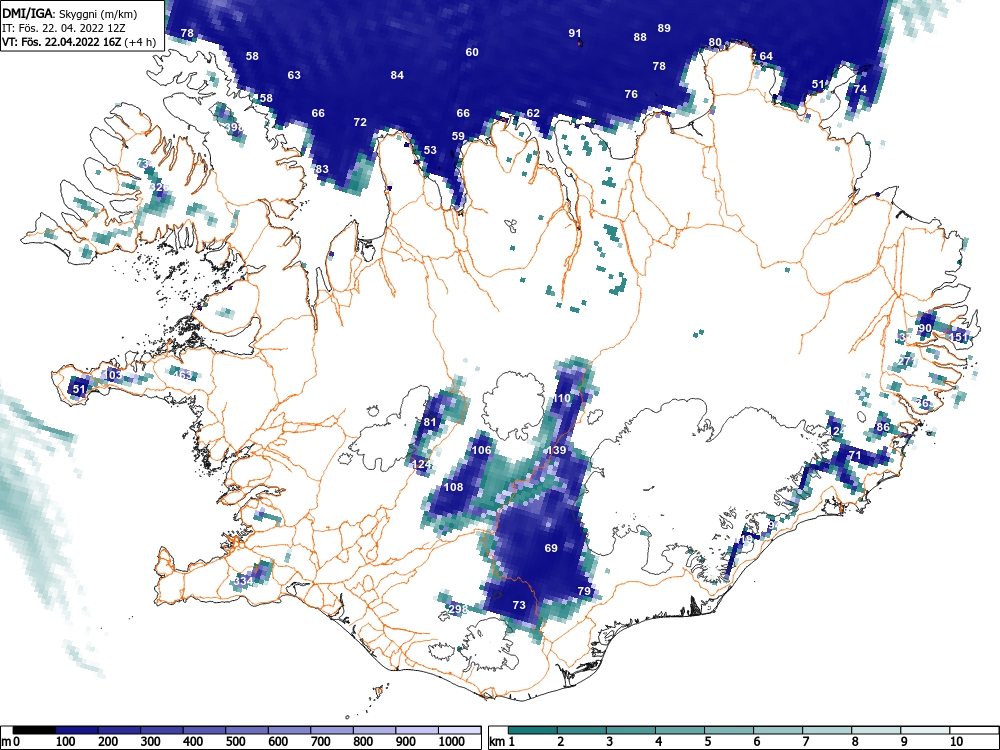Click the visibility value 74 in the northeast
Viewport: 1000px width, 750px height.
(x=860, y=89)
